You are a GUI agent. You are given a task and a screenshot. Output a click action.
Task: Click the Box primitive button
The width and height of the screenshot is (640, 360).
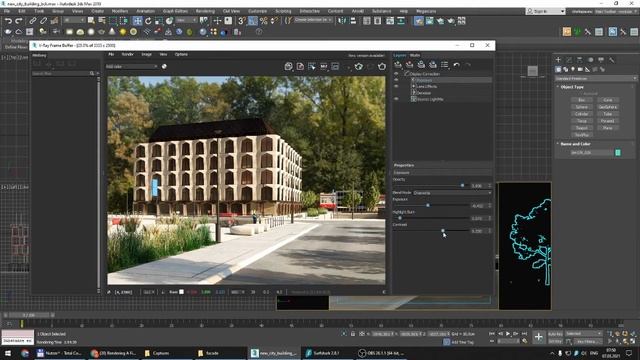tap(582, 100)
